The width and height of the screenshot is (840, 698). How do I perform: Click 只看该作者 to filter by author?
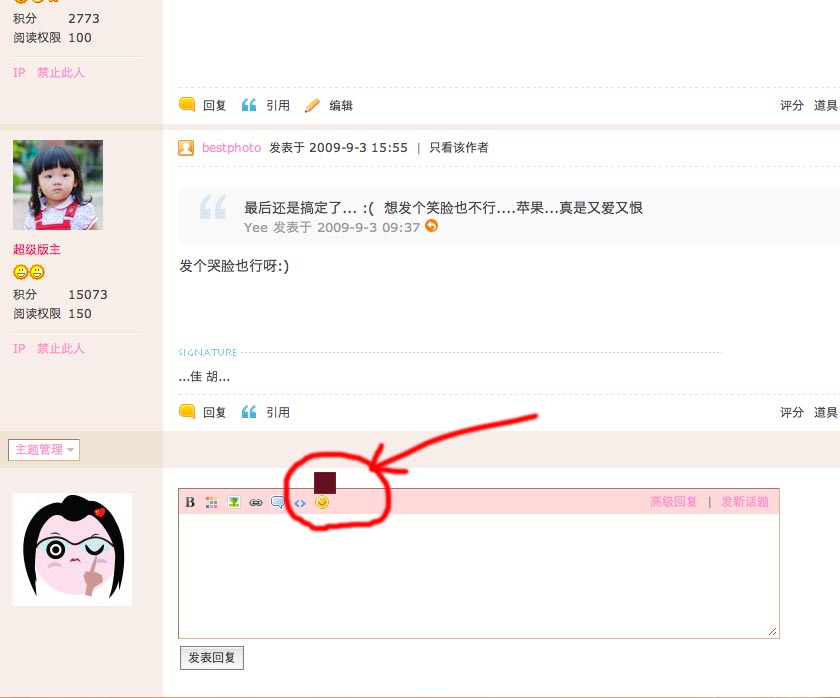click(459, 148)
